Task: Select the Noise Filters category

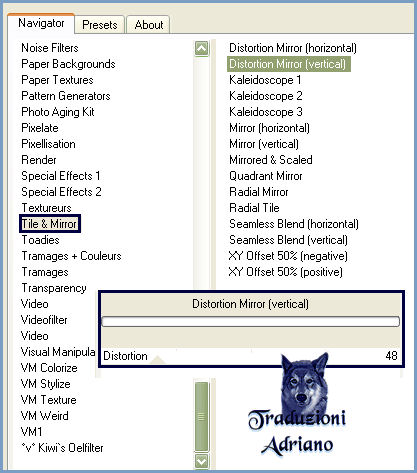Action: [x=50, y=48]
